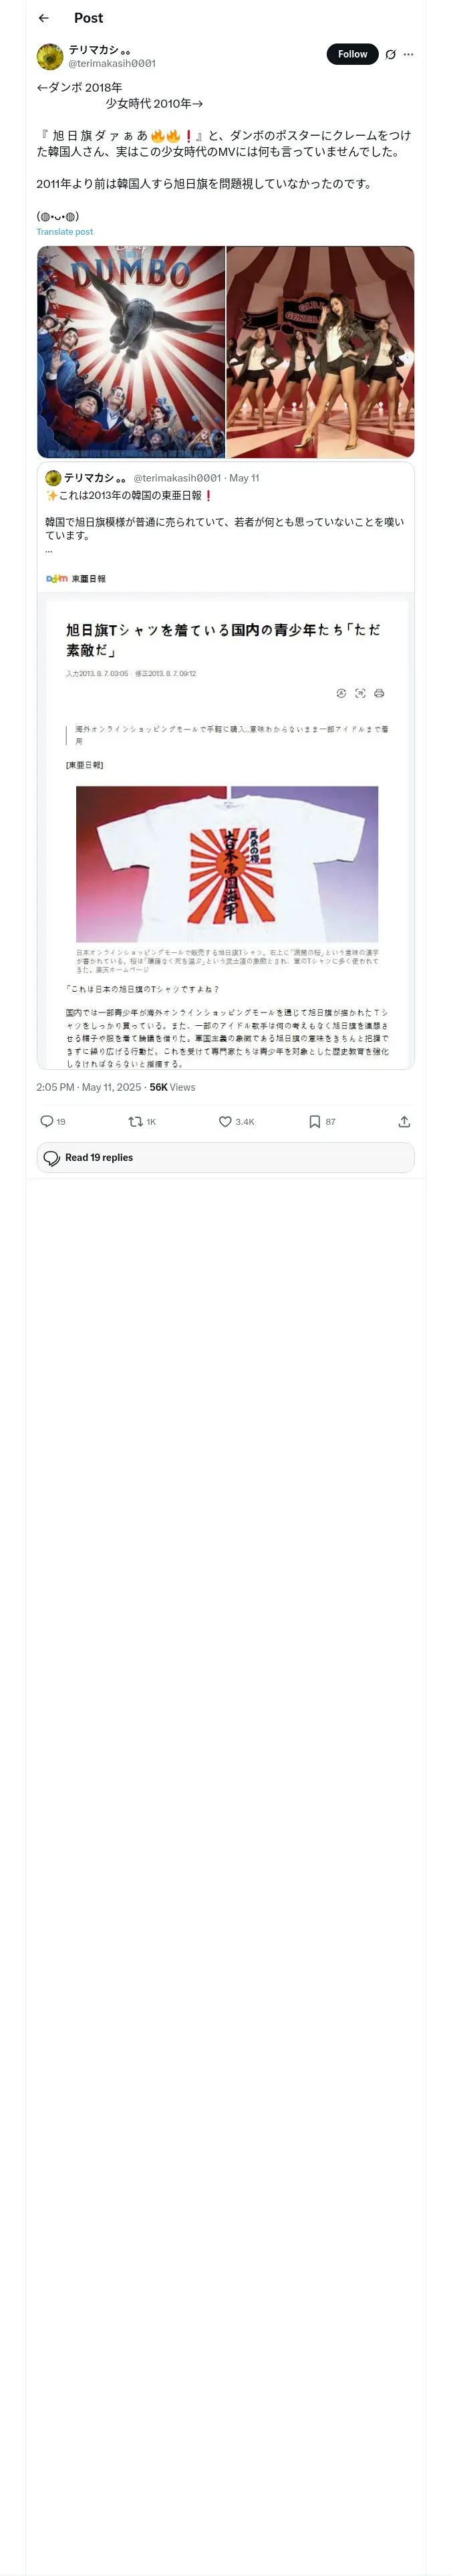Open the Dumbo poster image
The image size is (451, 2576).
(x=131, y=352)
